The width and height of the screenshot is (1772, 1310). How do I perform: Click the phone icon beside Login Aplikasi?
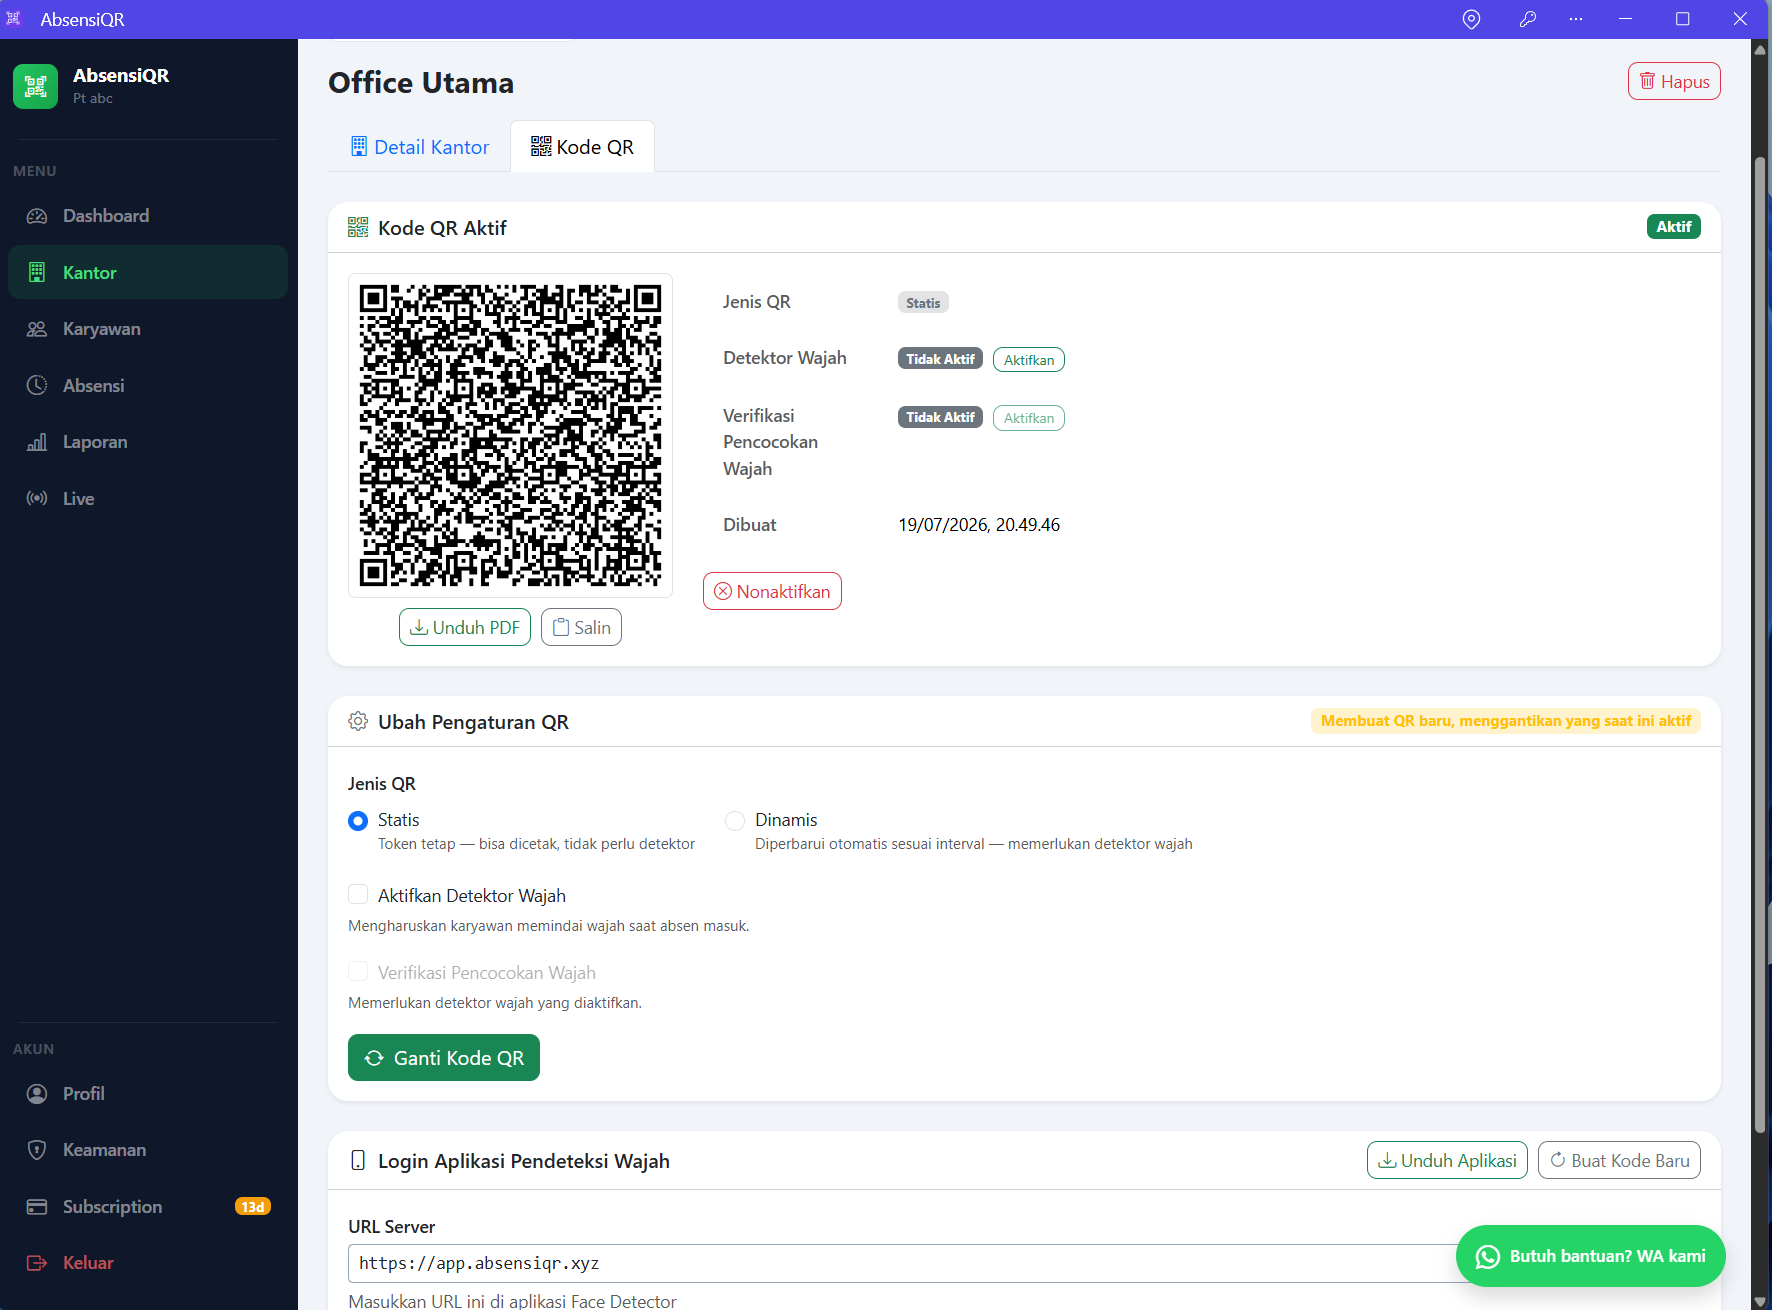(358, 1160)
